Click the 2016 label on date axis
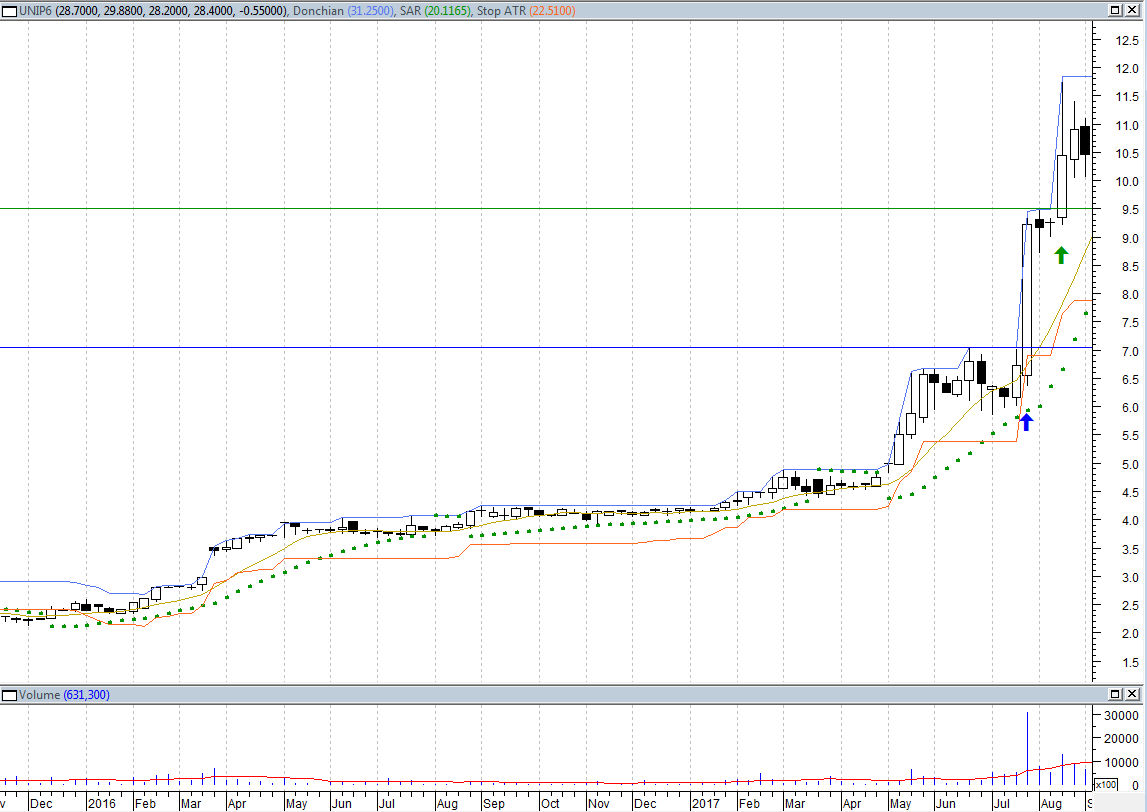 (x=102, y=803)
